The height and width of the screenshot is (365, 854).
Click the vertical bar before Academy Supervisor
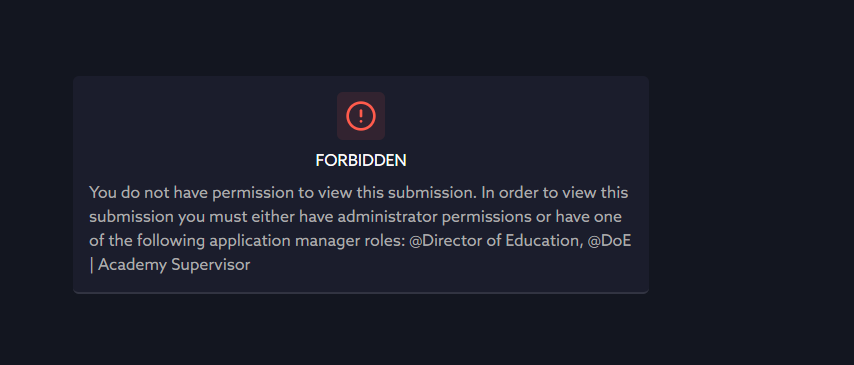(x=92, y=265)
